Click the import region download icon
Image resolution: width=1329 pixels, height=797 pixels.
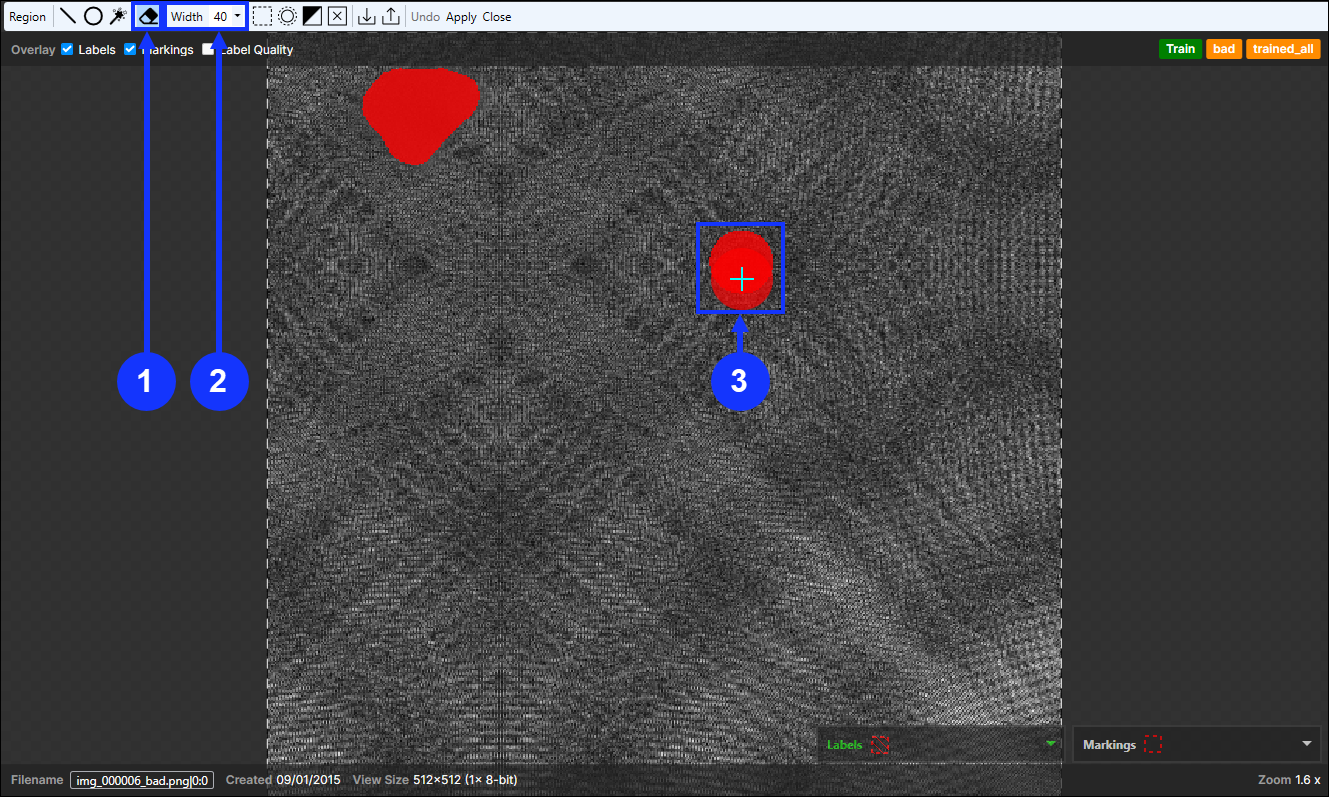[x=367, y=16]
